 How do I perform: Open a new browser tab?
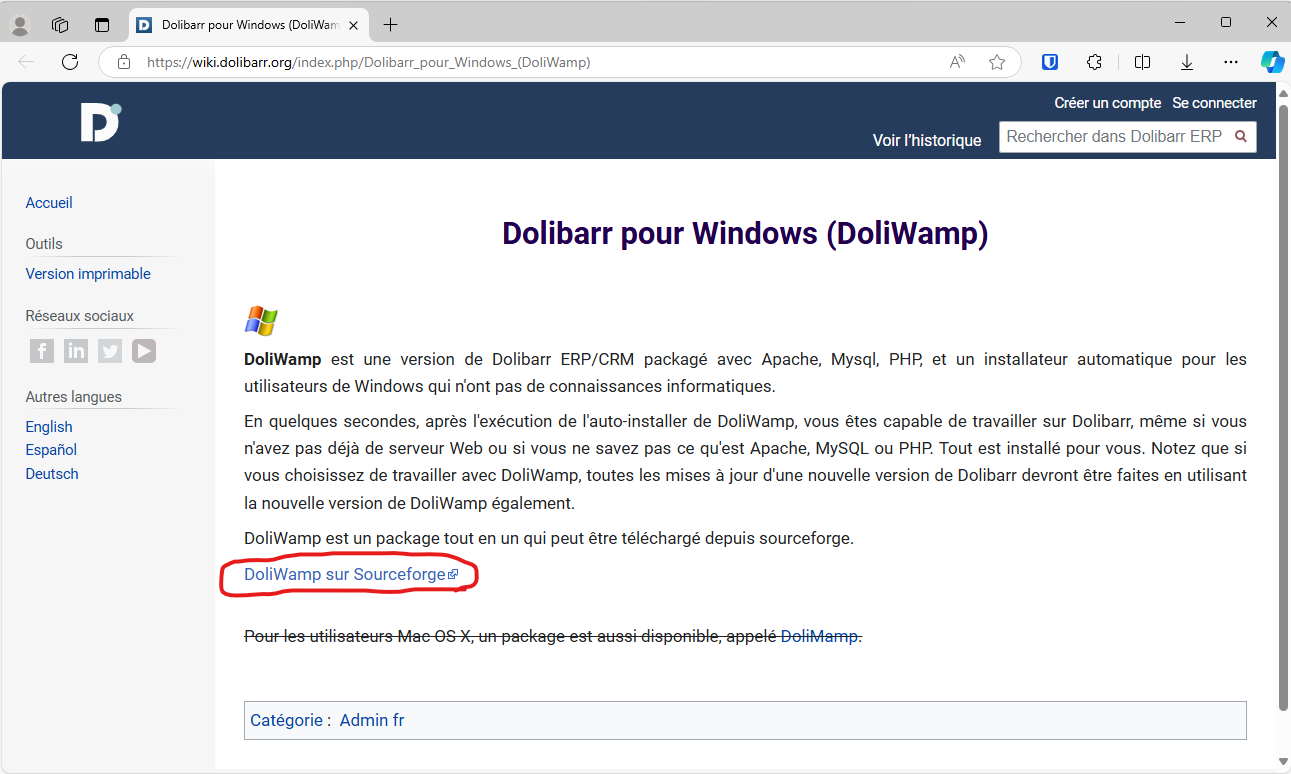click(x=390, y=24)
